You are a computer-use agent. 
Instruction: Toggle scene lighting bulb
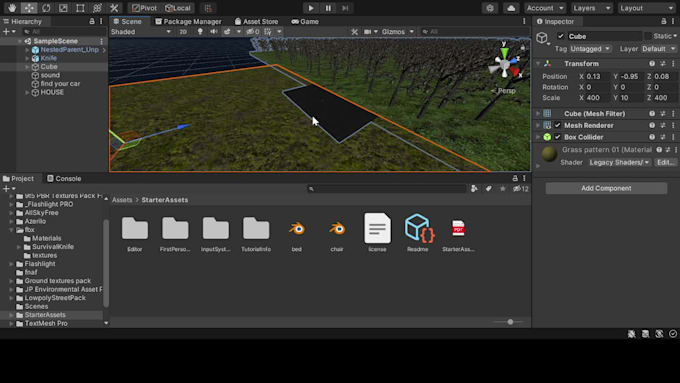click(x=200, y=32)
